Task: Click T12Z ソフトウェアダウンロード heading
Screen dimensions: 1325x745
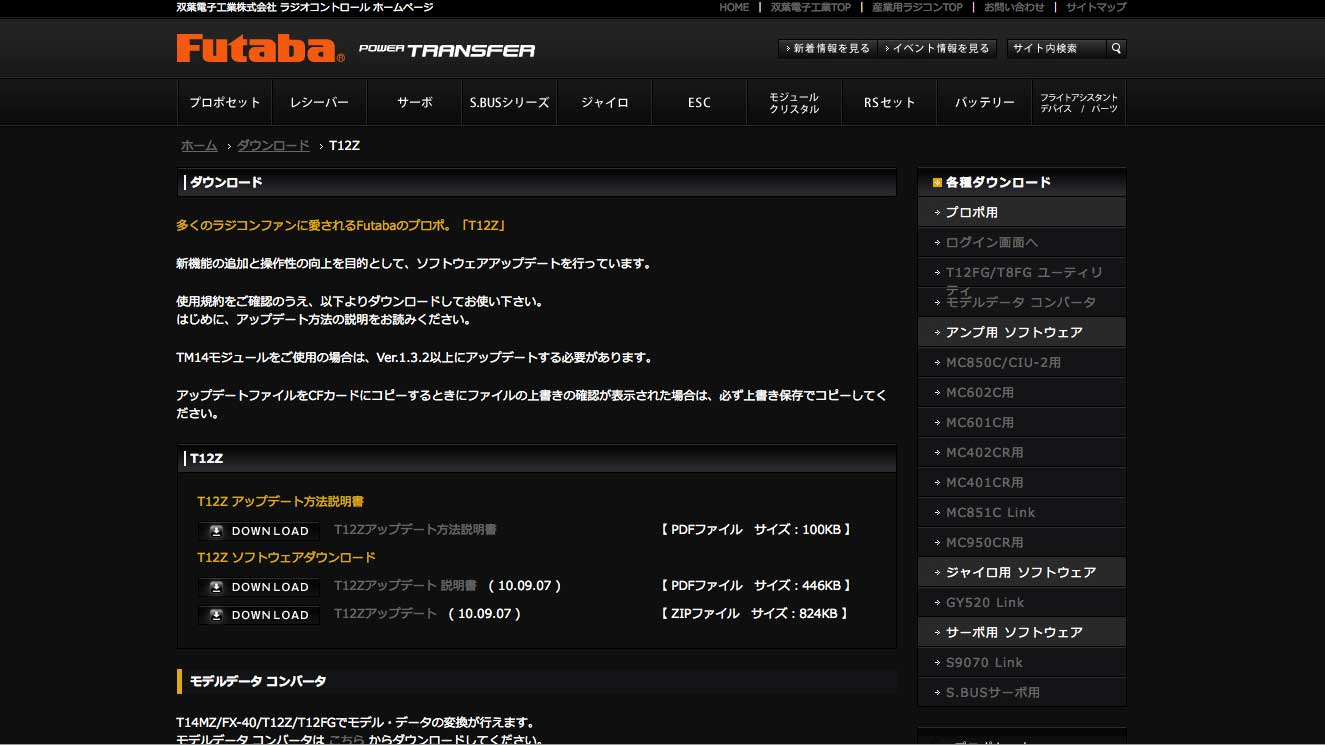Action: [x=286, y=557]
